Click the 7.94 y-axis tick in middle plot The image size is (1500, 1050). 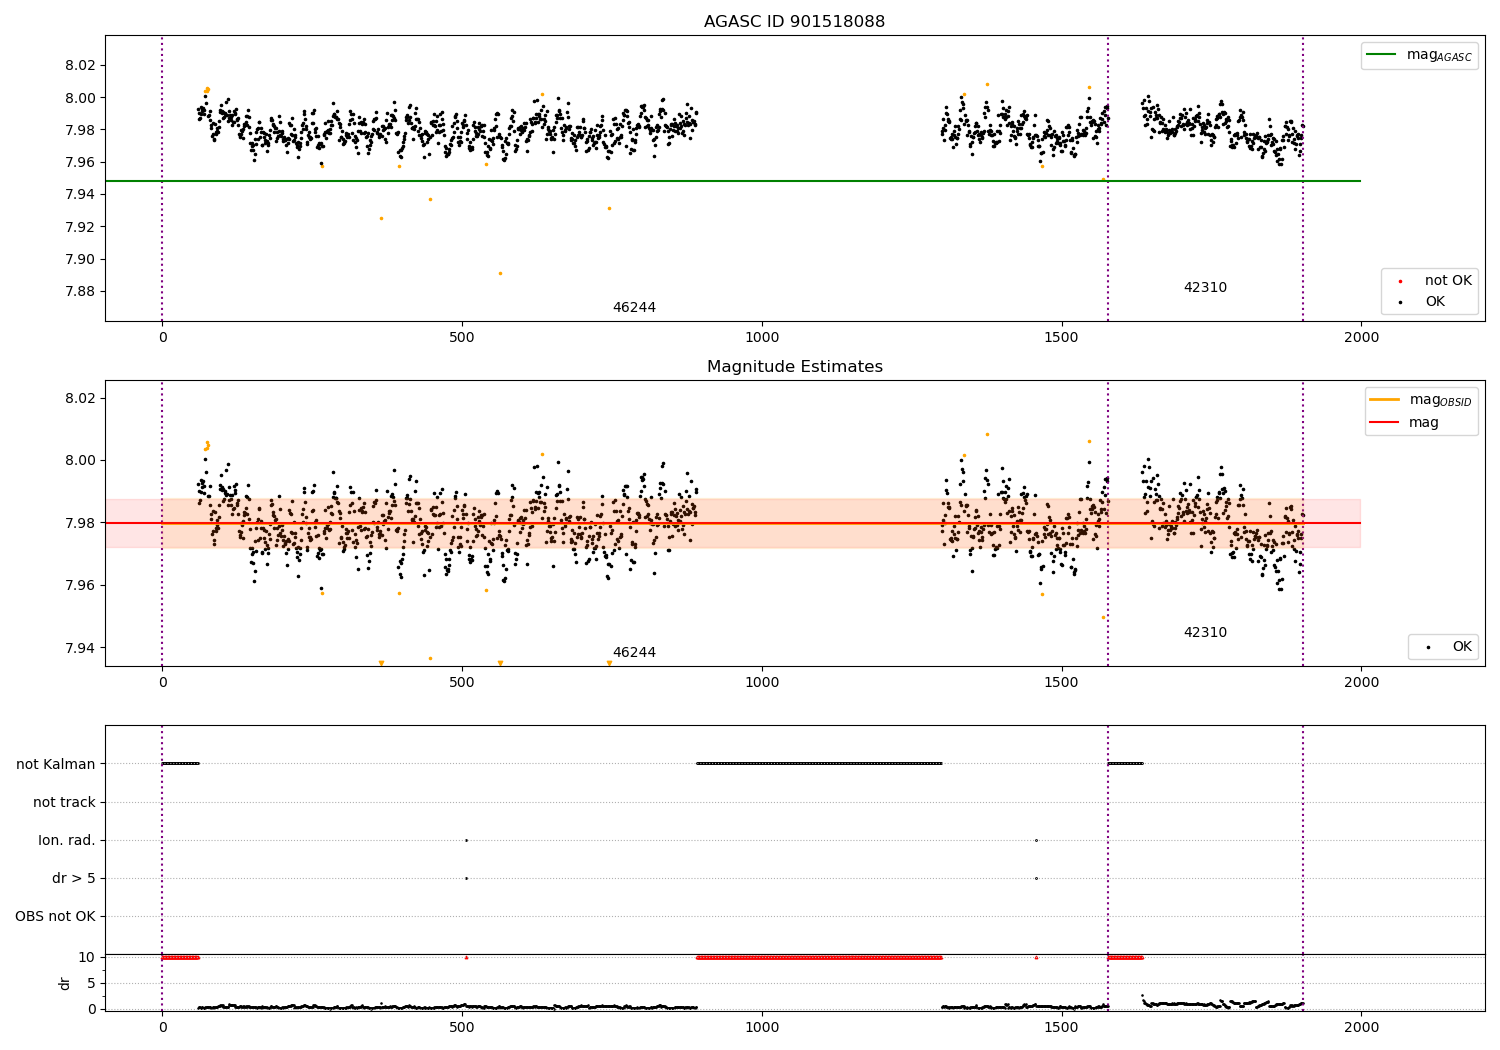80,648
